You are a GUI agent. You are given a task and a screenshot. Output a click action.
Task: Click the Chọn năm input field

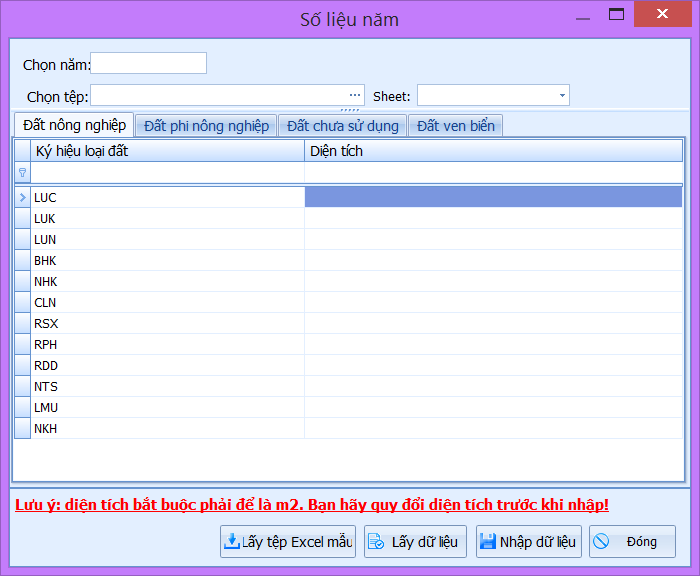148,64
